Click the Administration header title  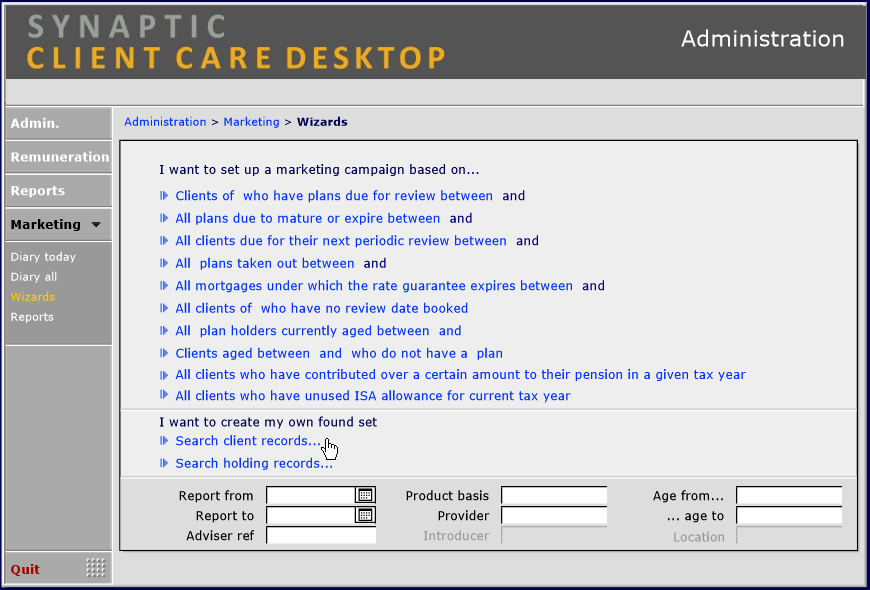point(762,39)
